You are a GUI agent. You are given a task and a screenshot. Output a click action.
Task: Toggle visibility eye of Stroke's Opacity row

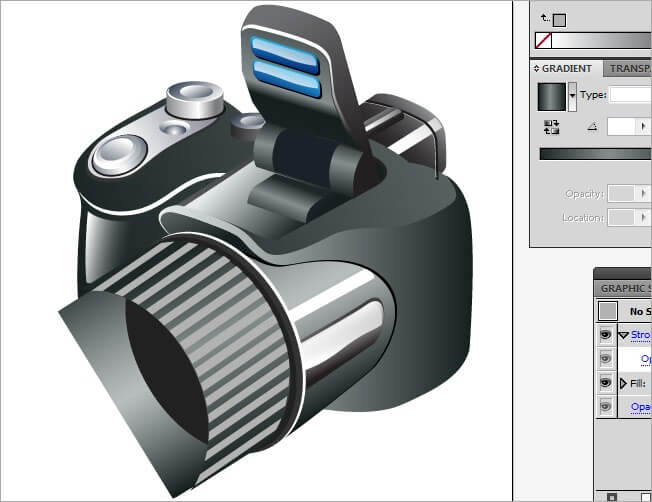click(605, 359)
